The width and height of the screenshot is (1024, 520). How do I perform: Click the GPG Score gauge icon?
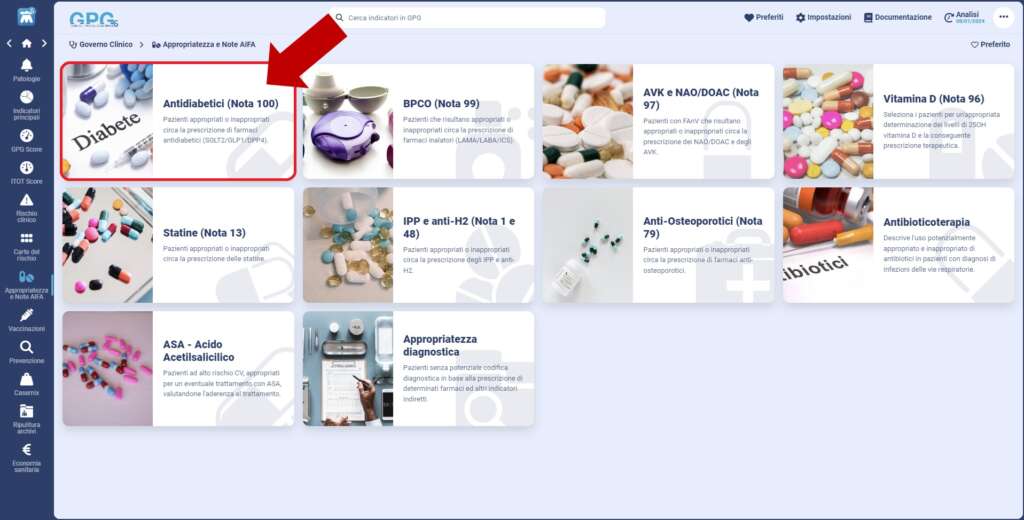pos(26,136)
